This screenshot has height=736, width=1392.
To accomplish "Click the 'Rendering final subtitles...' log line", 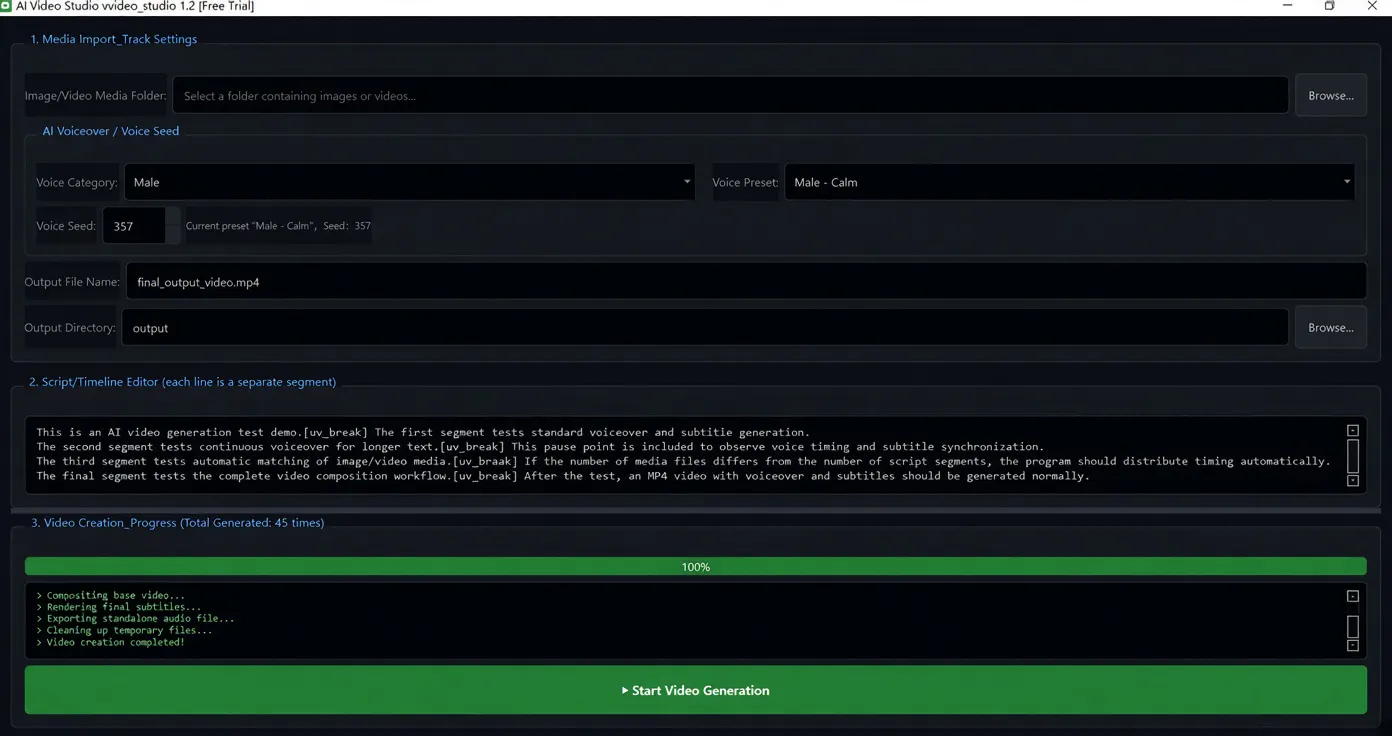I will 119,607.
